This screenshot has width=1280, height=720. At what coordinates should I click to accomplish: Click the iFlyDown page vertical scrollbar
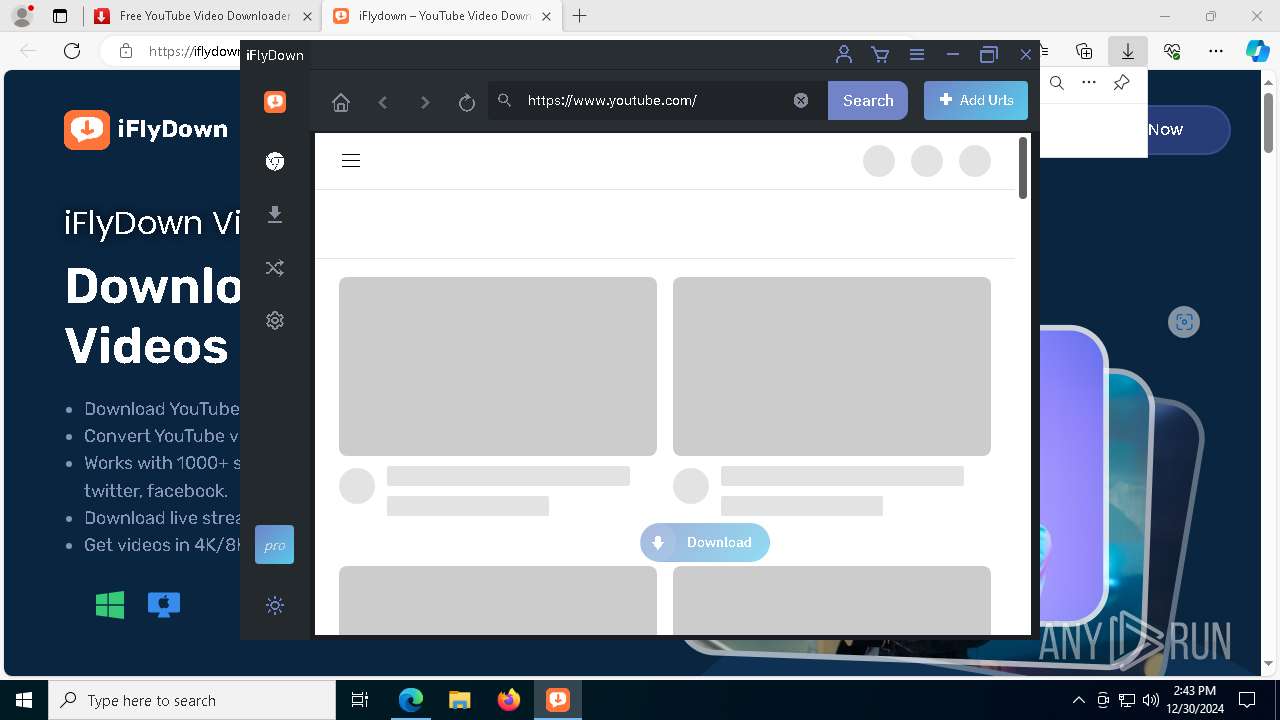[x=1023, y=168]
